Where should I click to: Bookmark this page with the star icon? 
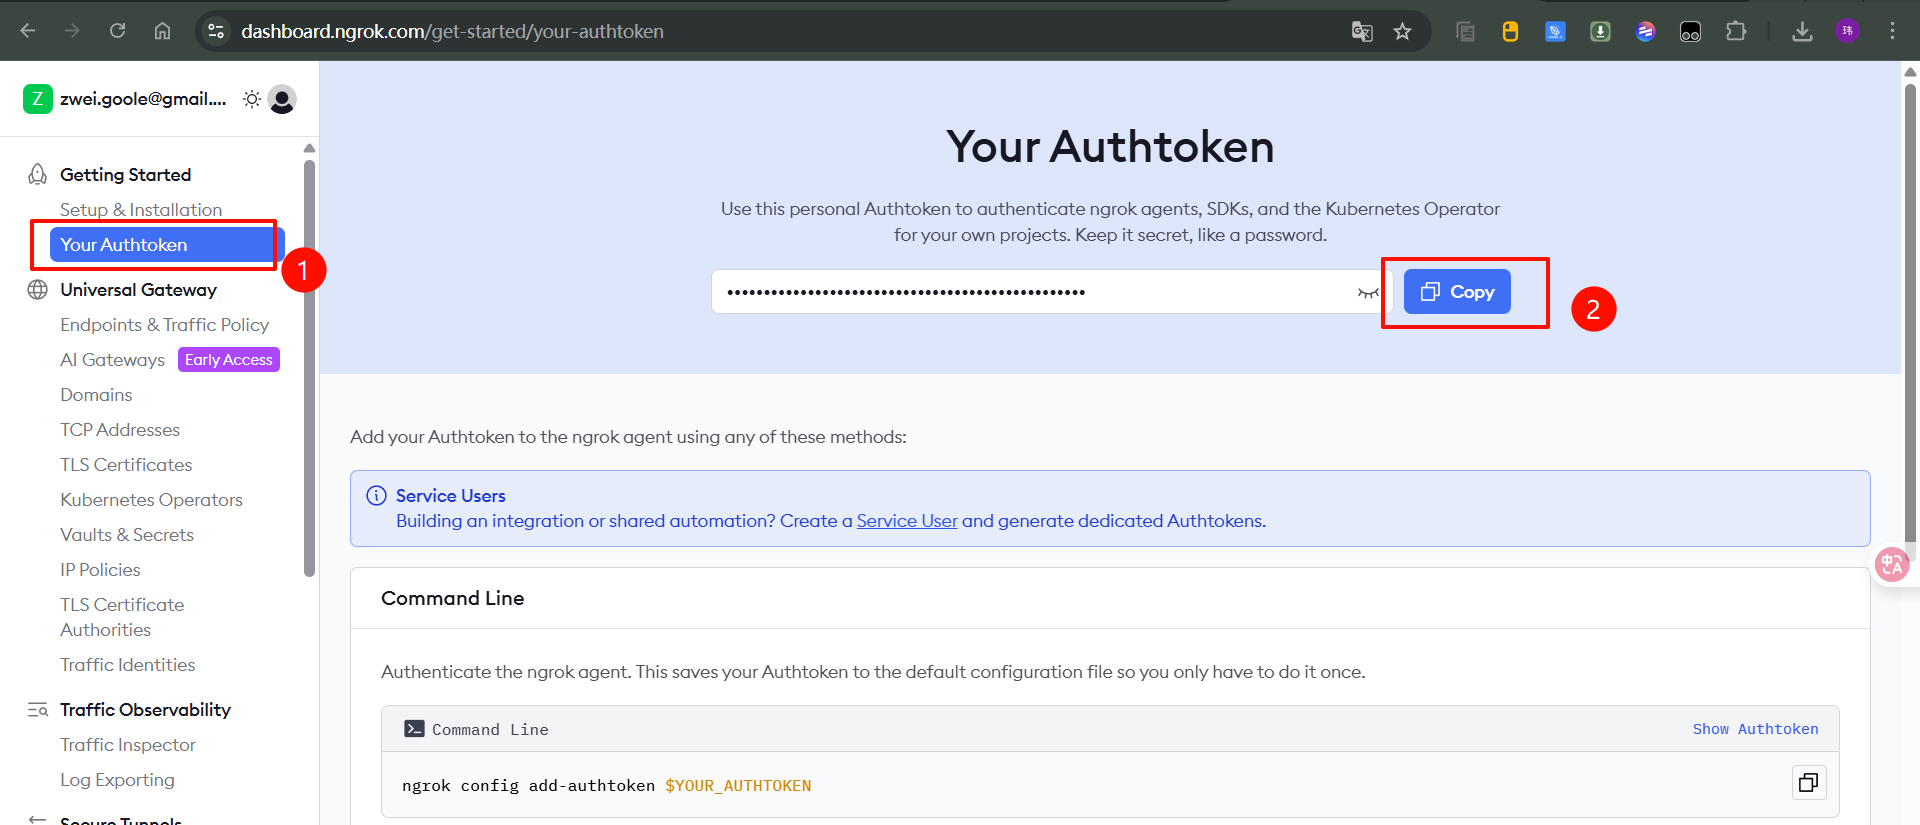click(x=1403, y=31)
